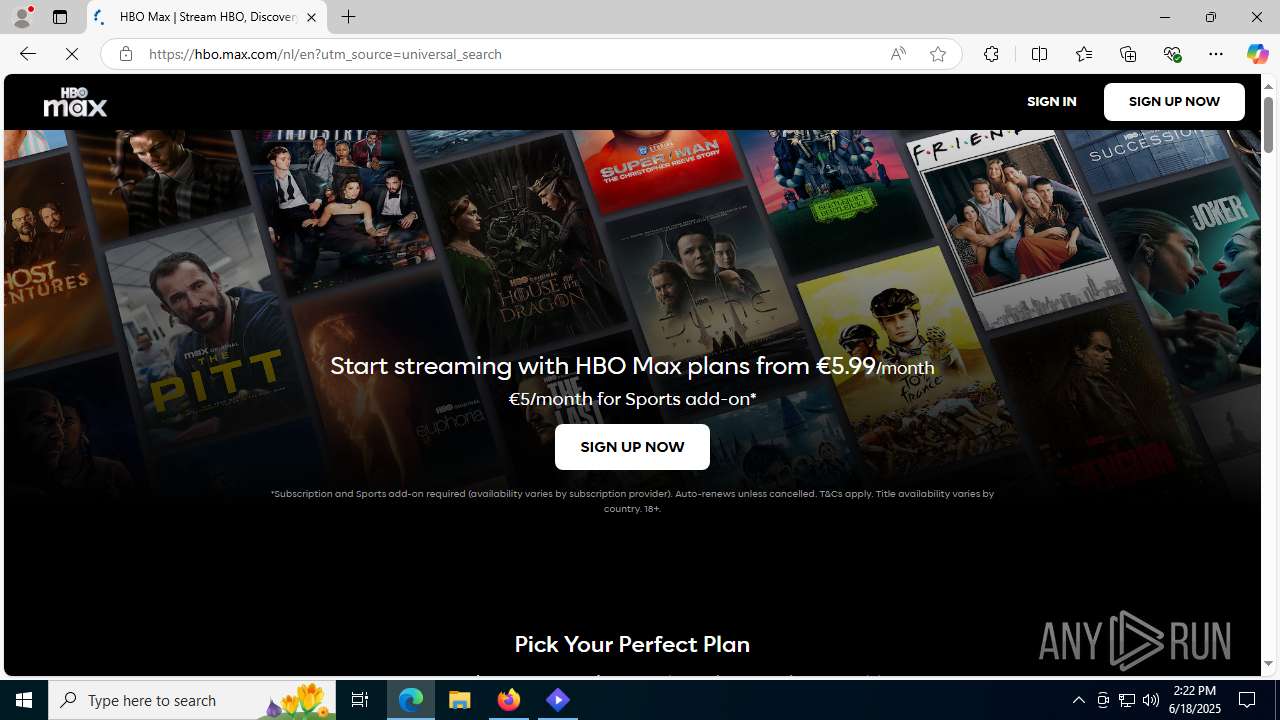Image resolution: width=1280 pixels, height=720 pixels.
Task: Click the header Sign Up Now button
Action: pos(1174,102)
